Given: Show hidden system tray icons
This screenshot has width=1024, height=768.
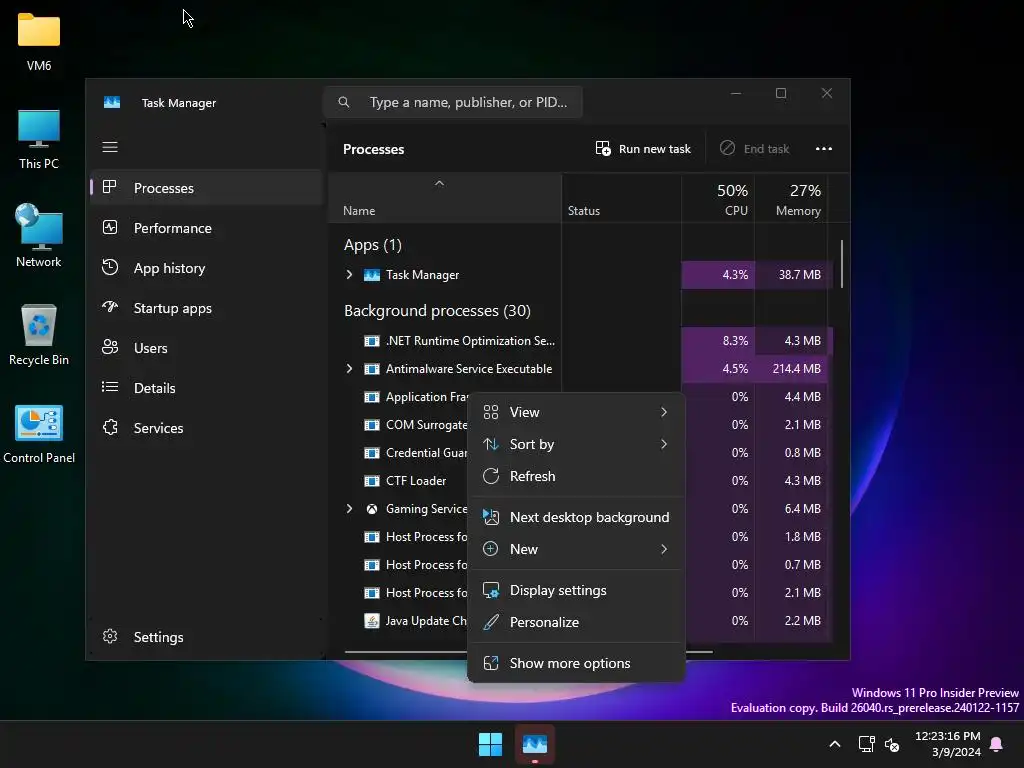Looking at the screenshot, I should point(835,744).
